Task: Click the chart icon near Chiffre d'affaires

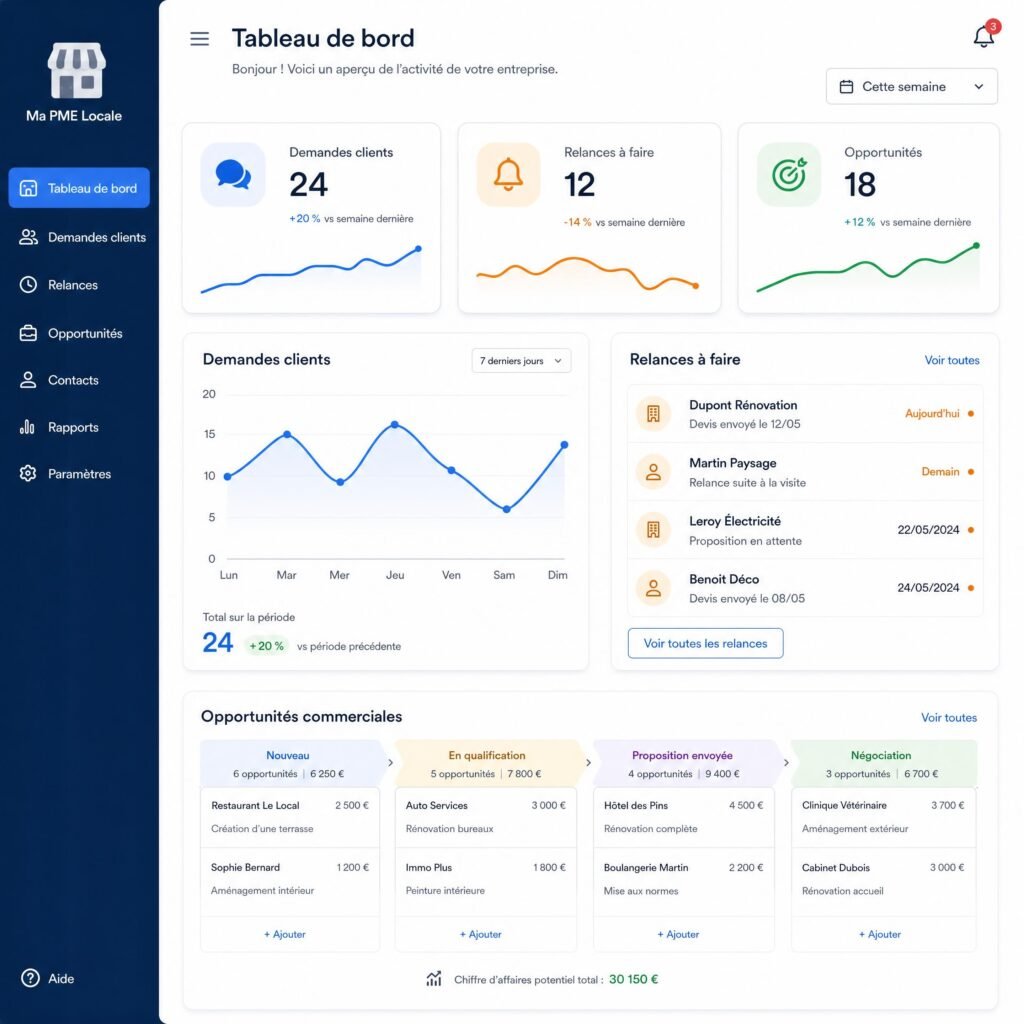Action: coord(434,978)
